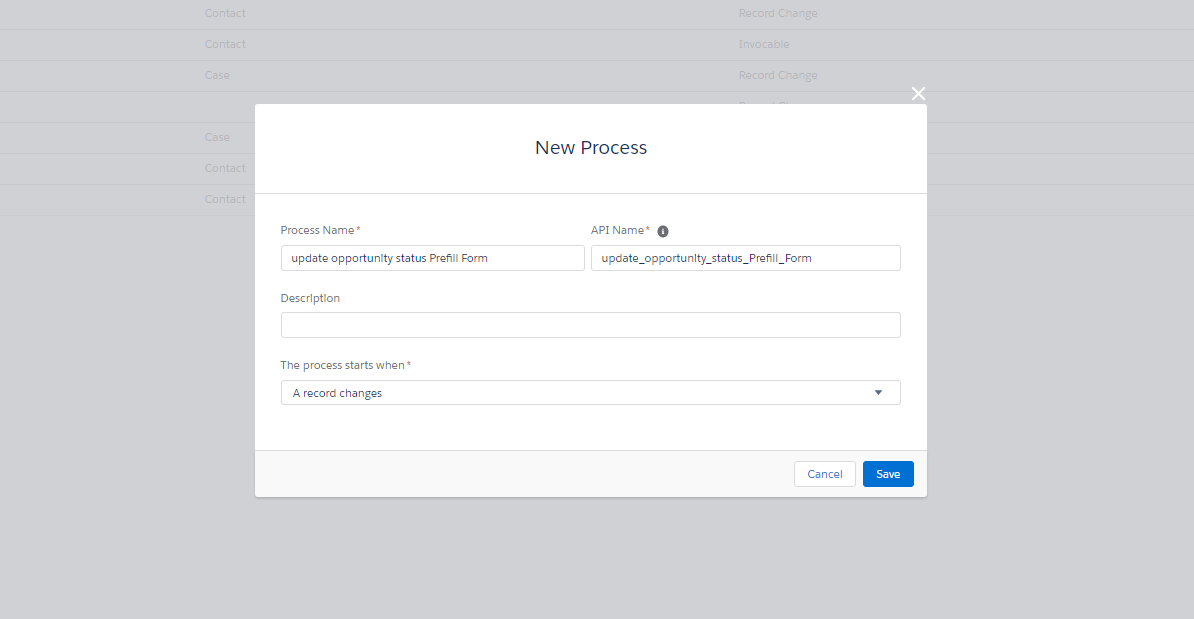Click the dropdown chevron arrow icon
This screenshot has width=1194, height=619.
point(878,392)
